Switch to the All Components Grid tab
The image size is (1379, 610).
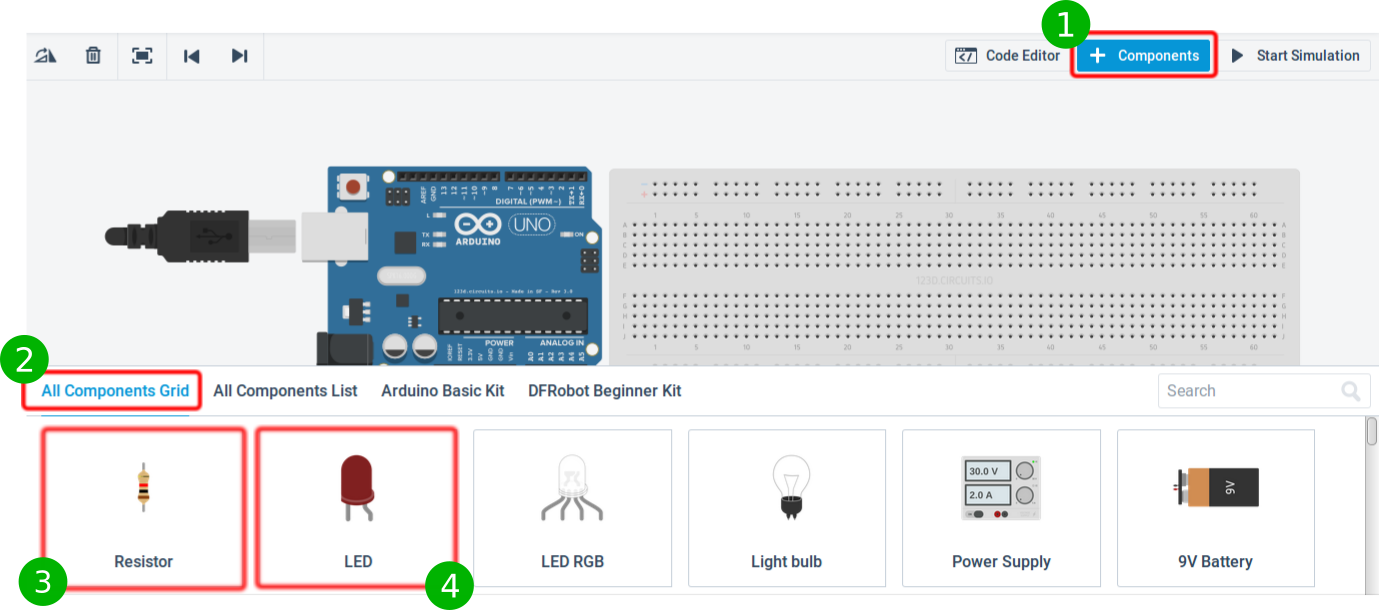pyautogui.click(x=115, y=391)
